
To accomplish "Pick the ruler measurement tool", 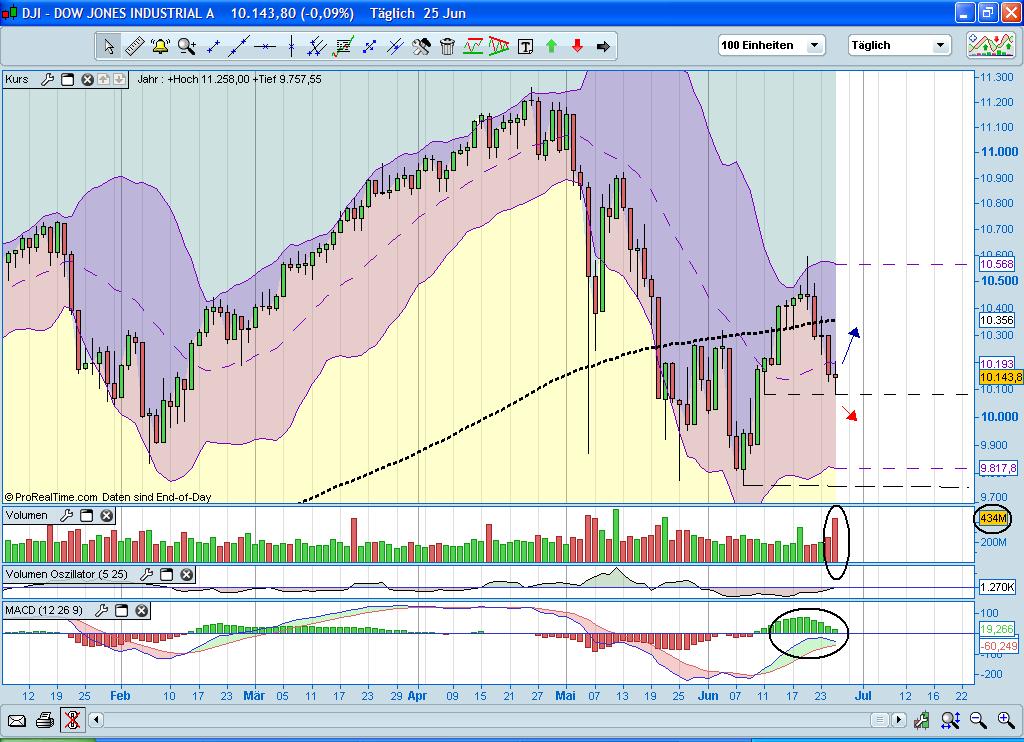I will (x=135, y=46).
